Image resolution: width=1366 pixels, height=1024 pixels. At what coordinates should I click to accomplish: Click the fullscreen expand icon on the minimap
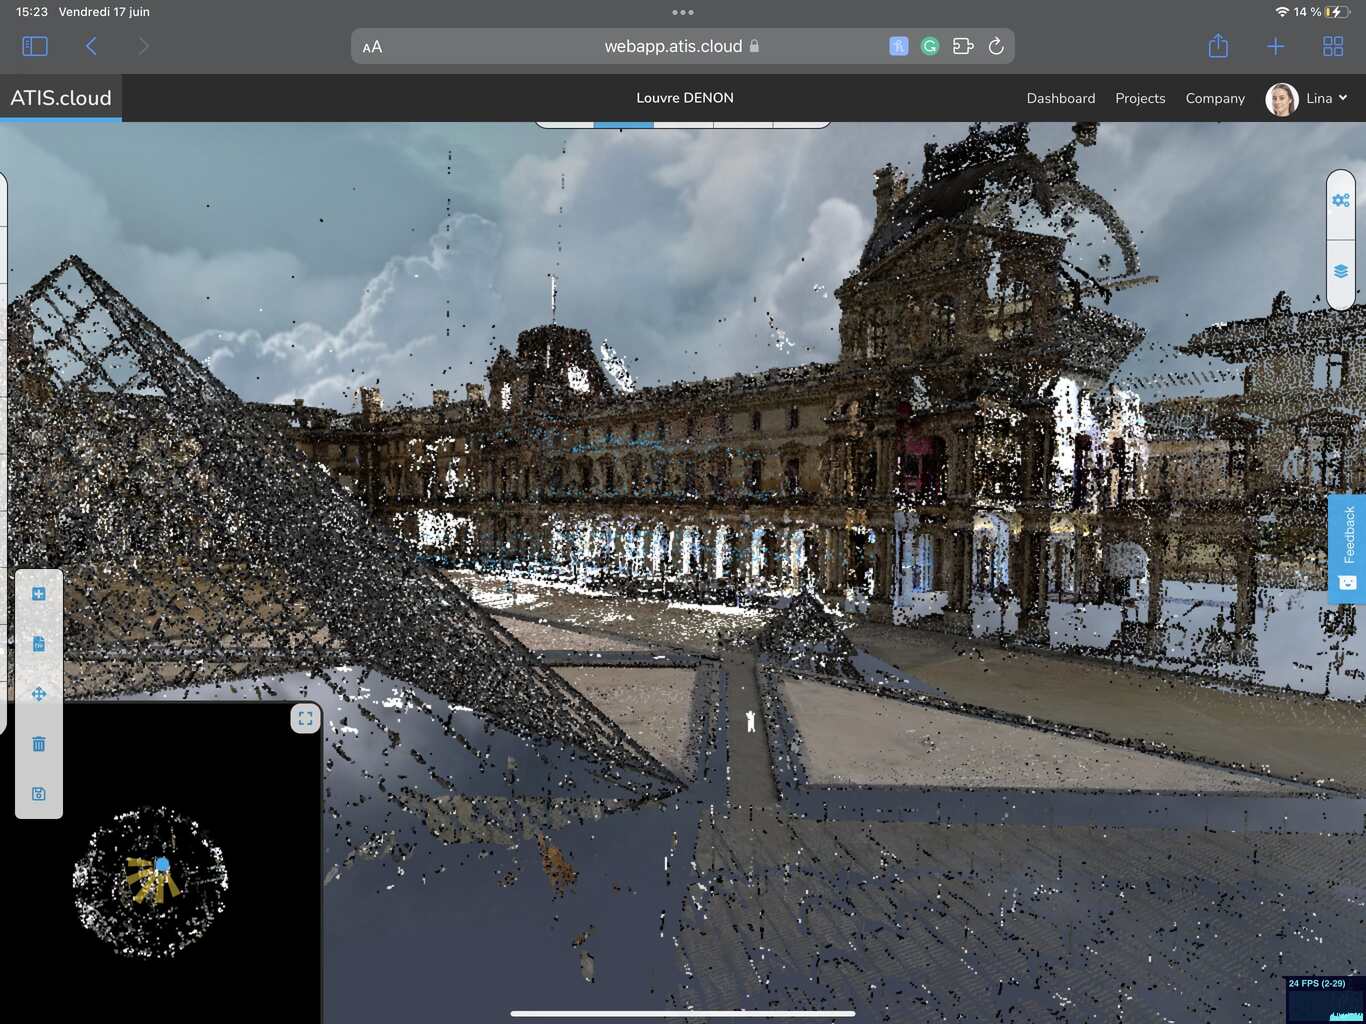pyautogui.click(x=305, y=717)
